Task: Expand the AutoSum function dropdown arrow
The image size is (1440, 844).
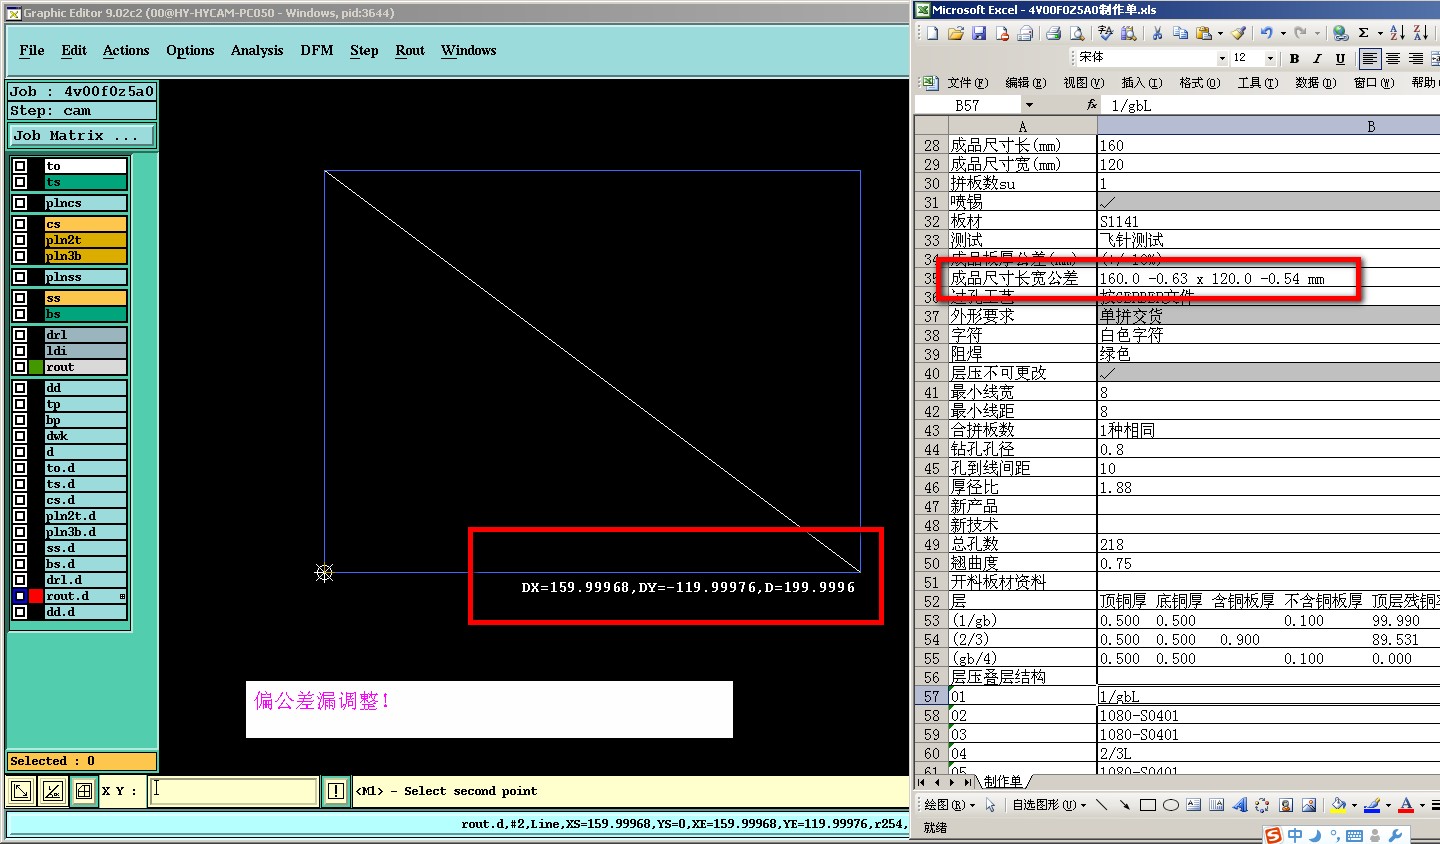Action: point(1380,33)
